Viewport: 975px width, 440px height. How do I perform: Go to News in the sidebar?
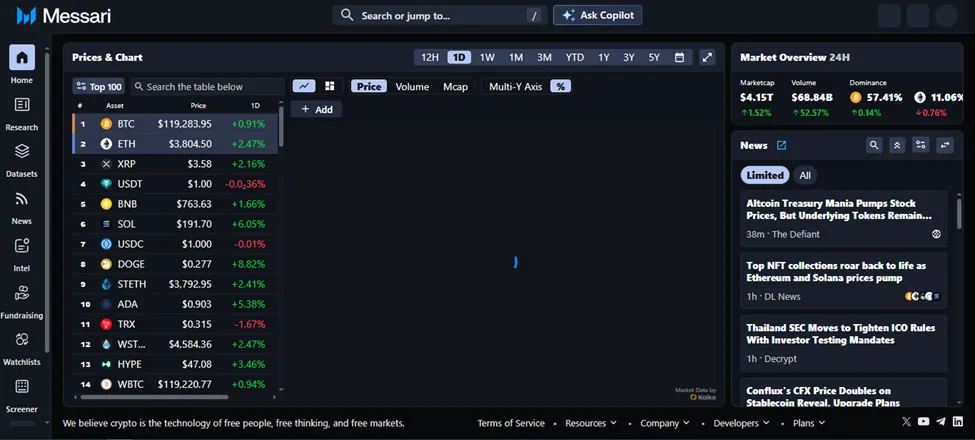point(22,198)
